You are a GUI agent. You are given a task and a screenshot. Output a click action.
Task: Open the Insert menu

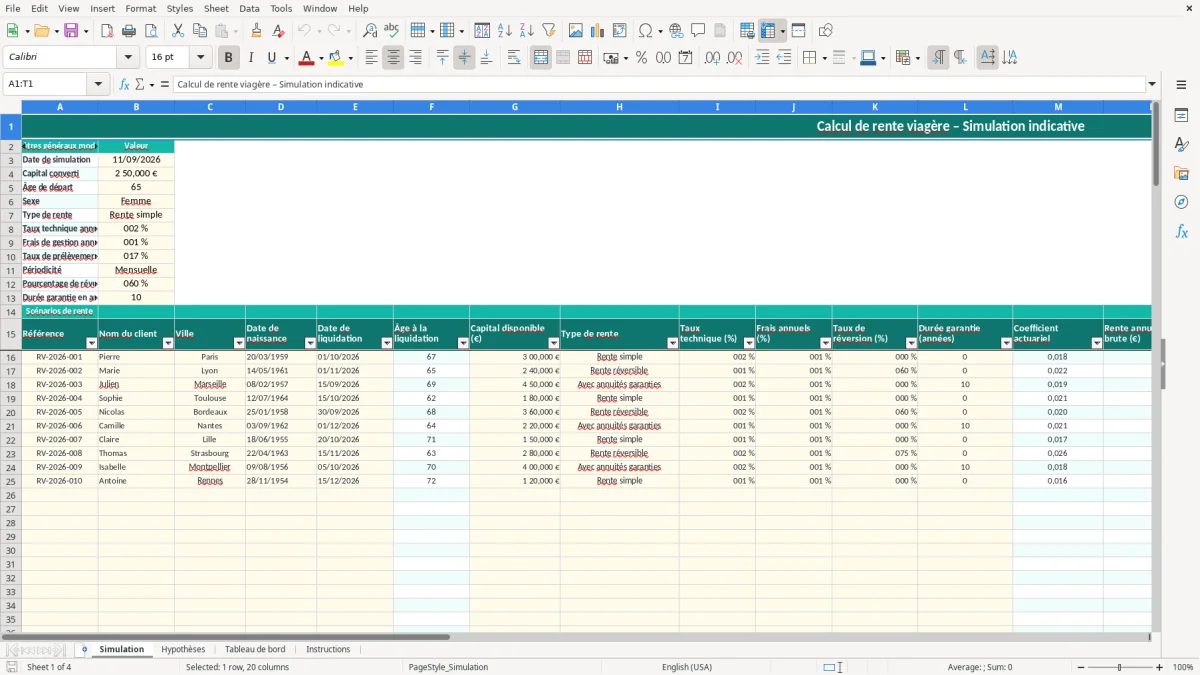[x=102, y=8]
